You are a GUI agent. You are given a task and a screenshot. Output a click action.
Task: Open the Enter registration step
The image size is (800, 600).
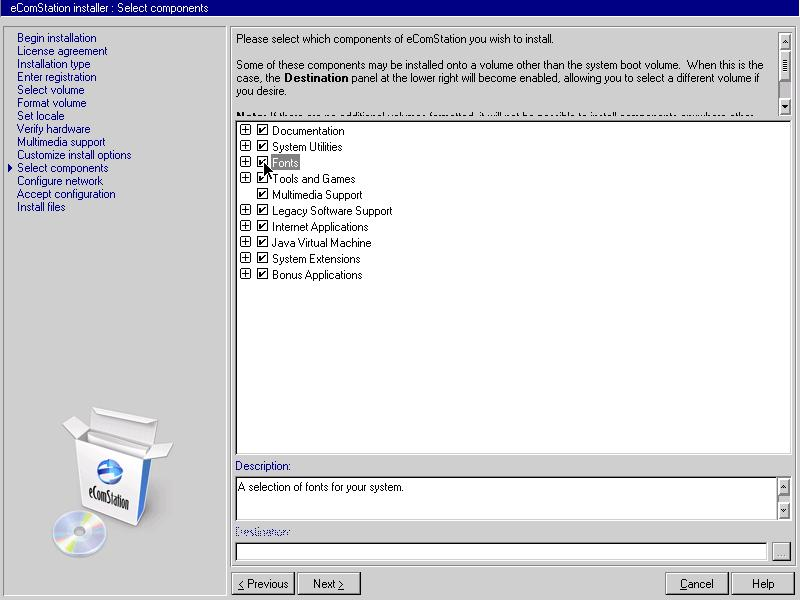[57, 77]
